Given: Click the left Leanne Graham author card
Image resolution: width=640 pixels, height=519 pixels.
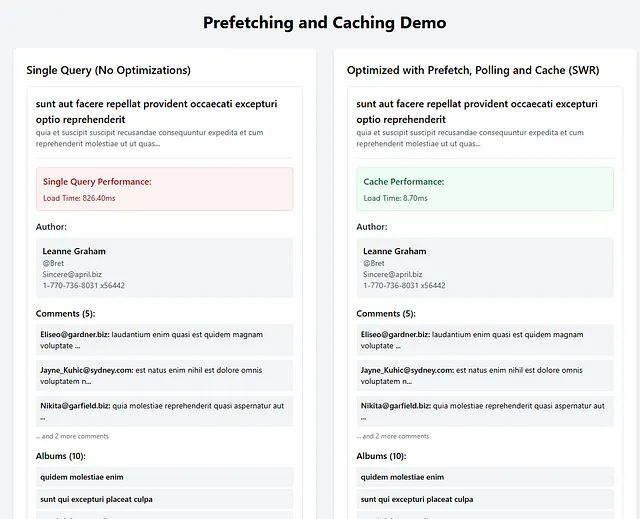Looking at the screenshot, I should coord(164,268).
